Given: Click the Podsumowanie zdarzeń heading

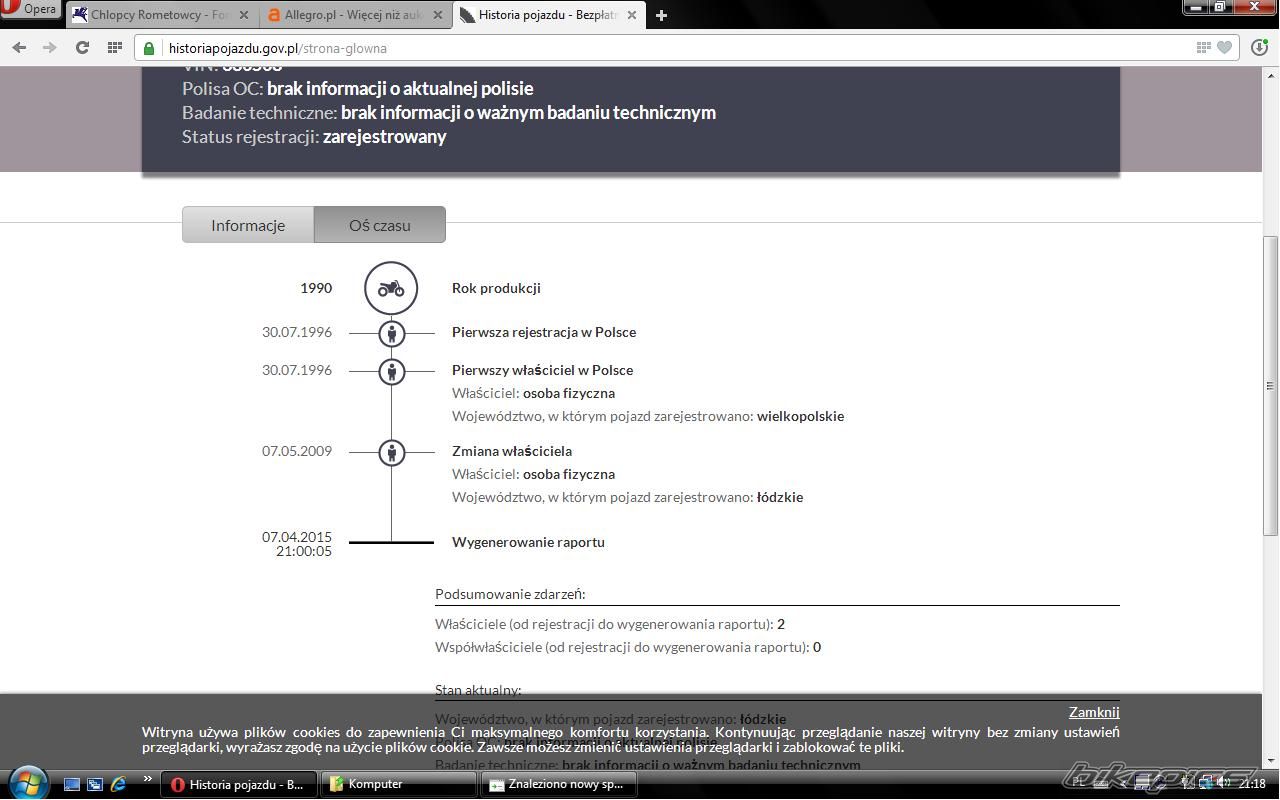Looking at the screenshot, I should pos(510,594).
